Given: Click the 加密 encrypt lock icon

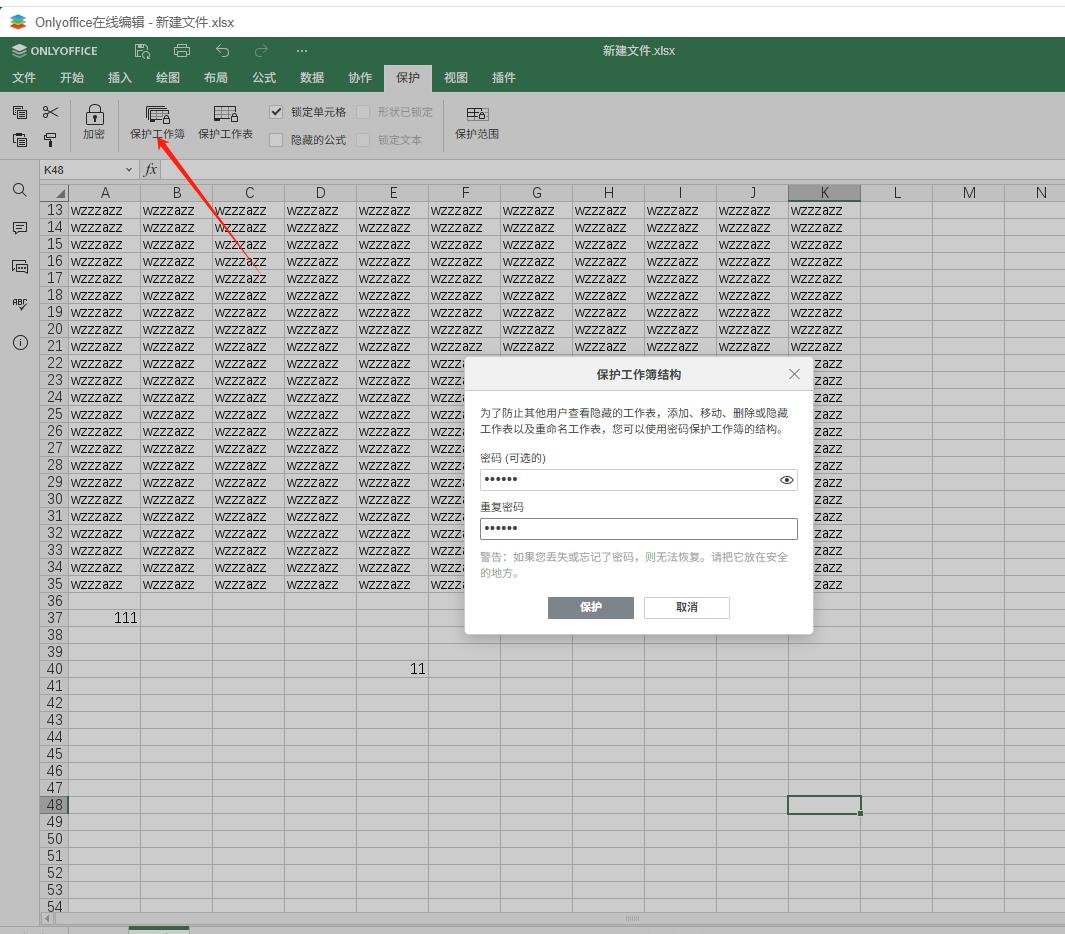Looking at the screenshot, I should click(x=94, y=122).
